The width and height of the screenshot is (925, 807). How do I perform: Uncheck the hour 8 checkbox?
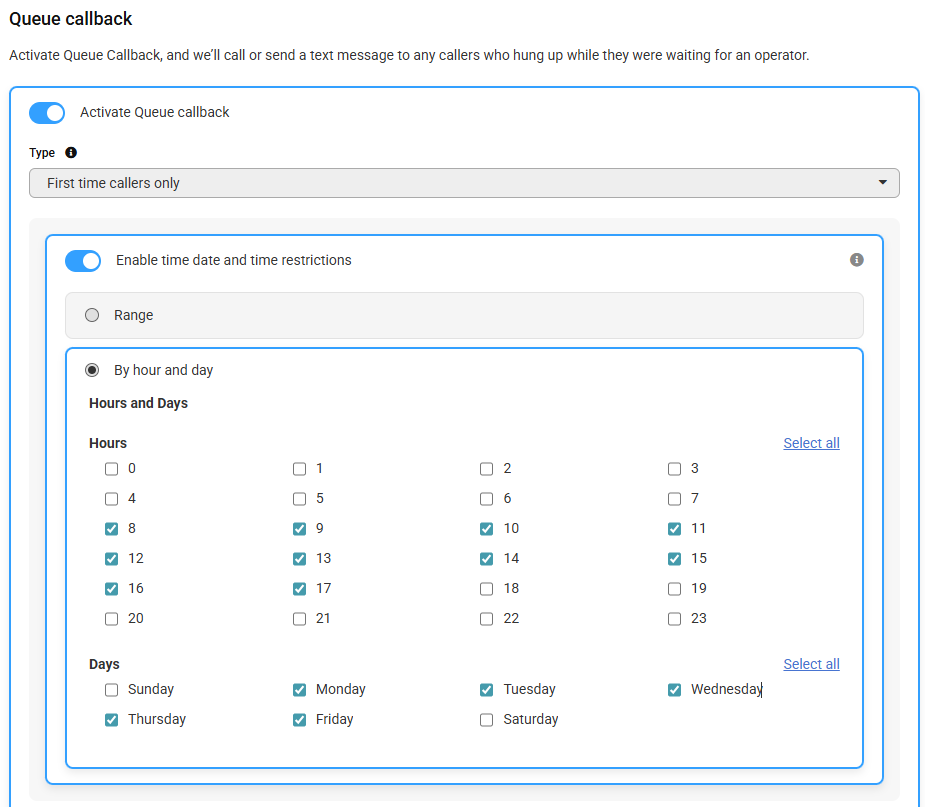pyautogui.click(x=111, y=529)
